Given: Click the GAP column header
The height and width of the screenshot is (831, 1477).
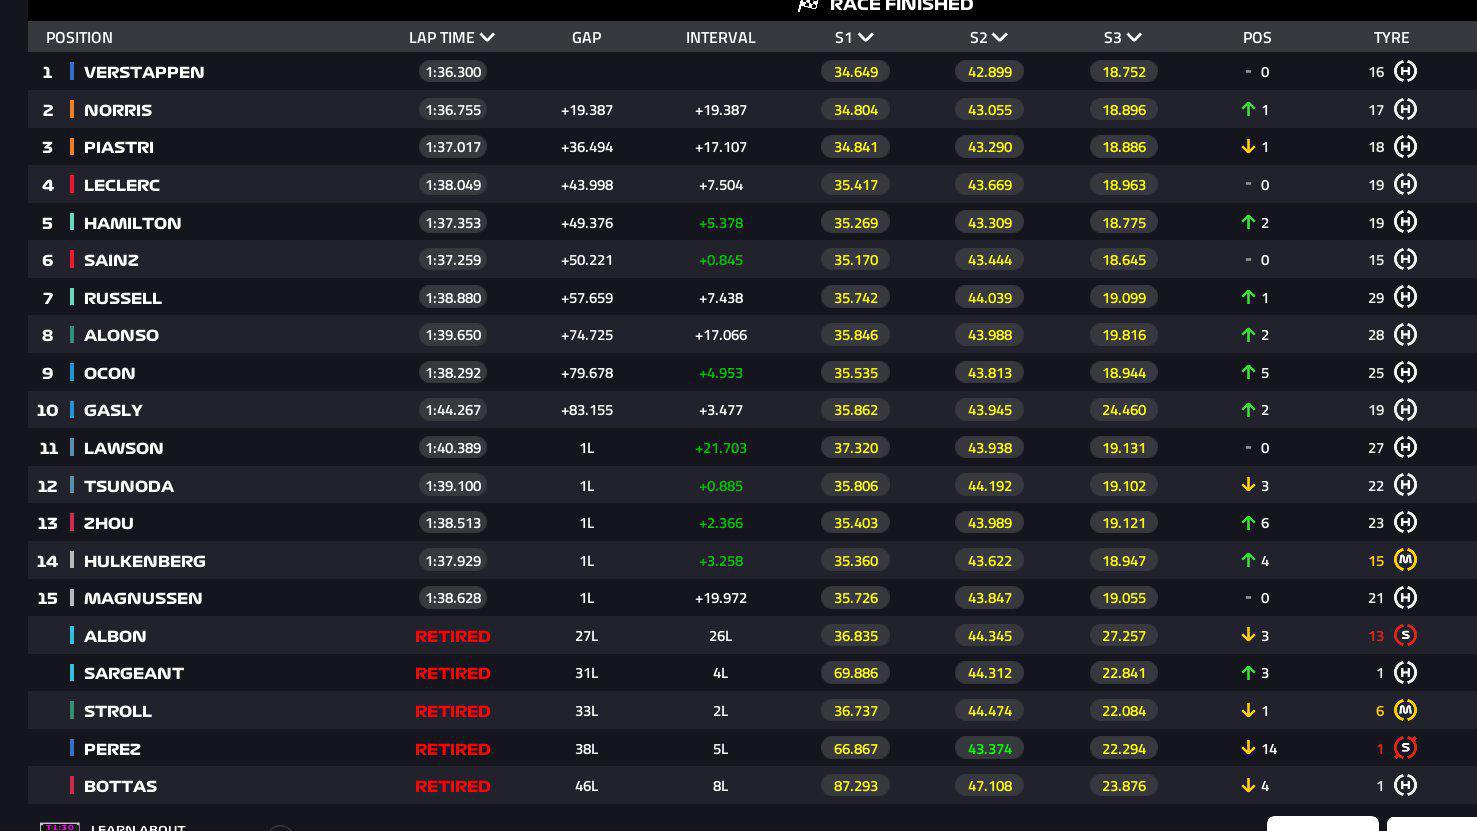Looking at the screenshot, I should 586,38.
